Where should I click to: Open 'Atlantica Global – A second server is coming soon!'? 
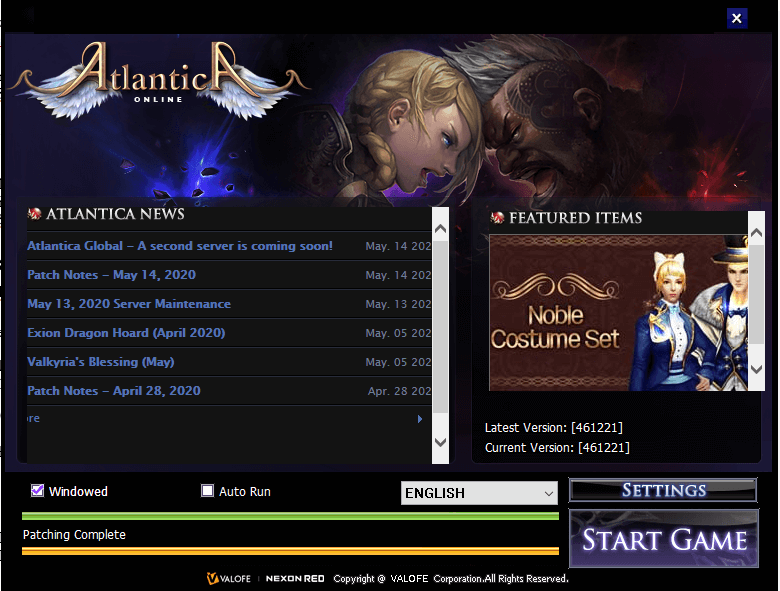coord(180,246)
